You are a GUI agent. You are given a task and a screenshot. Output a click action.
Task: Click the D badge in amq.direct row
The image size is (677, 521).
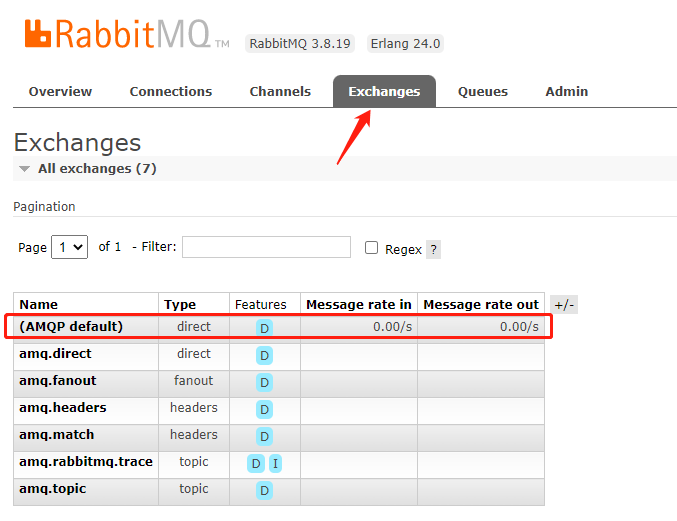click(264, 355)
